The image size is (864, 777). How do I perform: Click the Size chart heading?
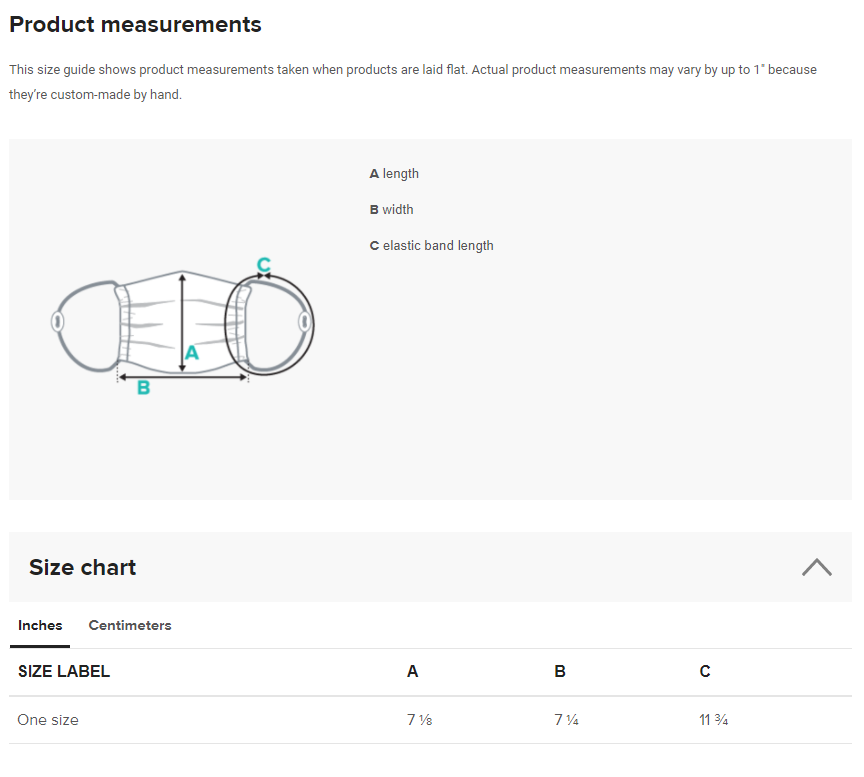tap(83, 567)
